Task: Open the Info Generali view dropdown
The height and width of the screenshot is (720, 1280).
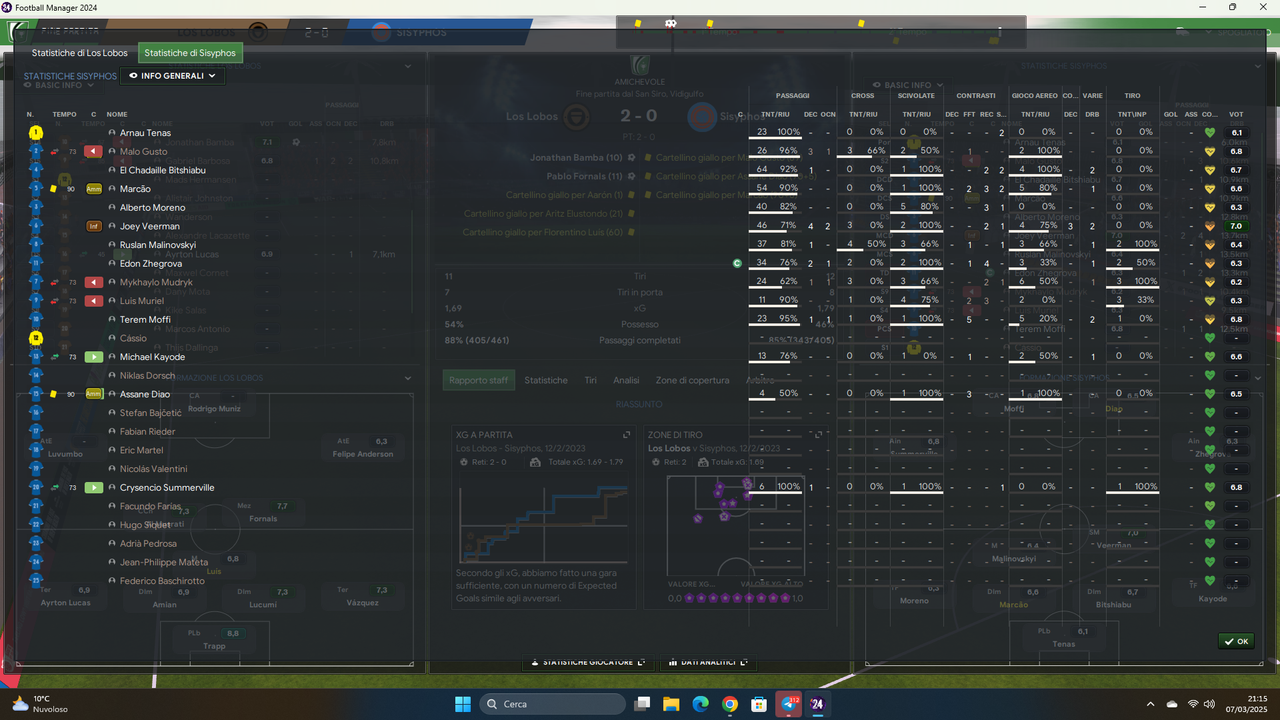Action: [173, 75]
